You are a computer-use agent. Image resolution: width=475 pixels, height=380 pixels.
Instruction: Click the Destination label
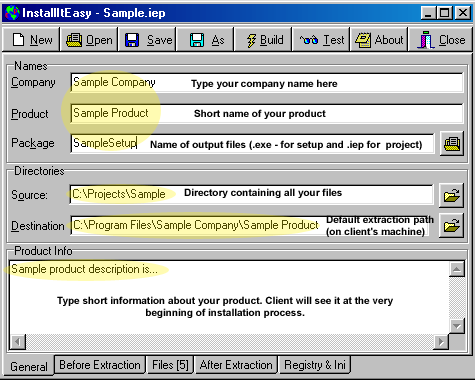[38, 226]
